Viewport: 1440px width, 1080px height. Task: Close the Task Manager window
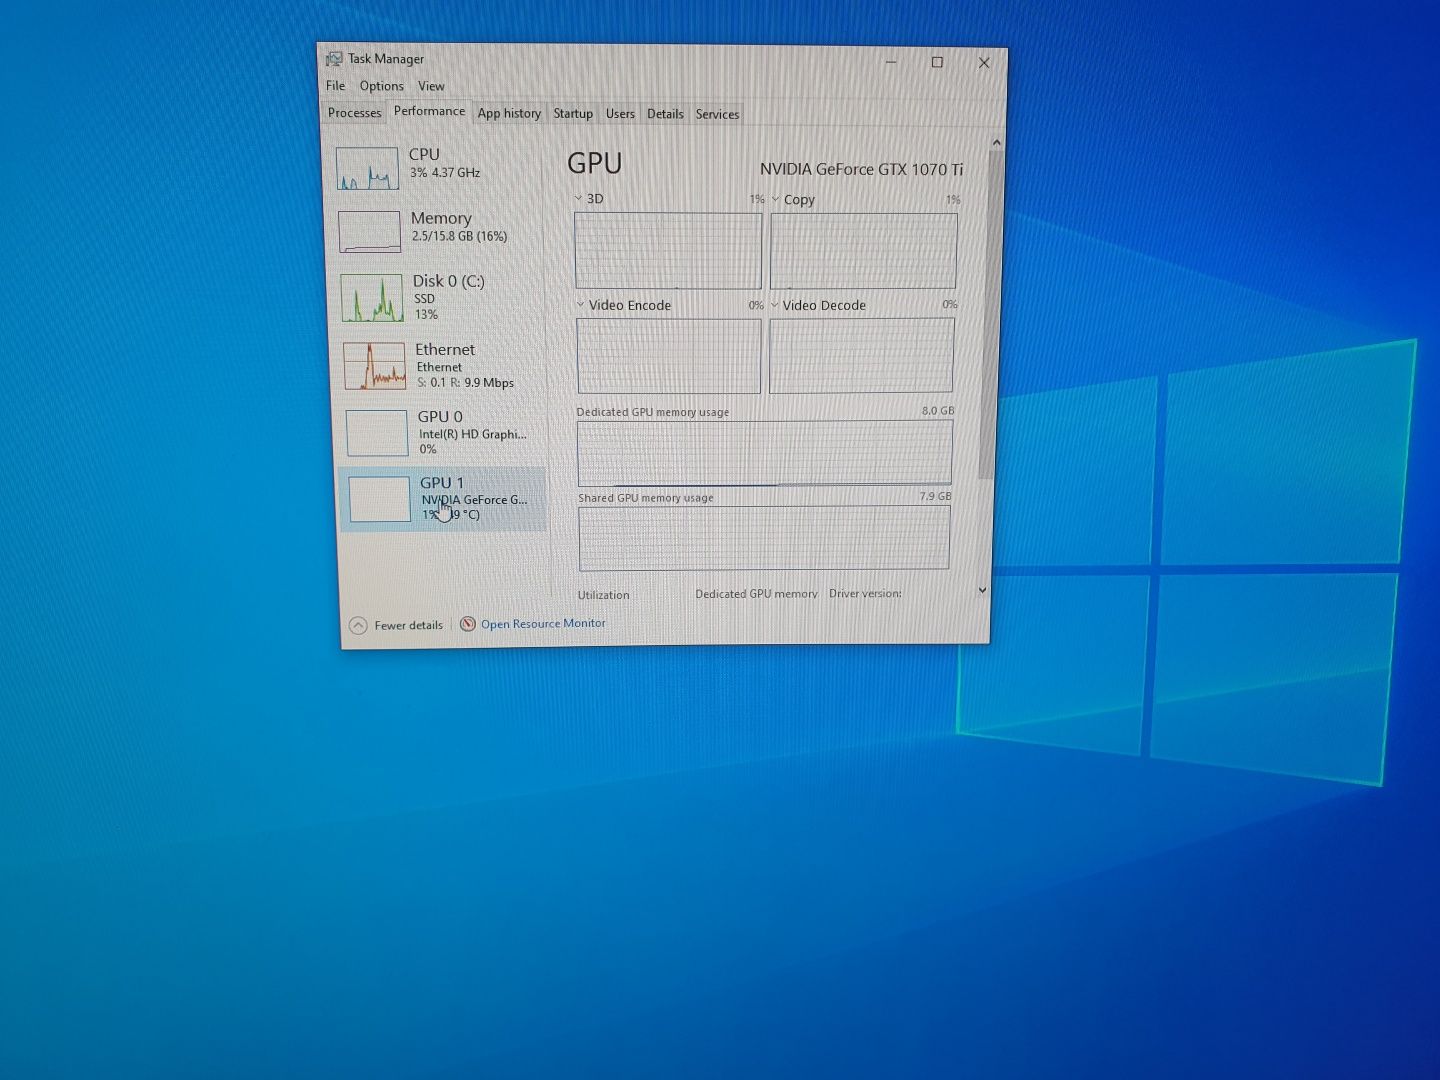pos(984,62)
